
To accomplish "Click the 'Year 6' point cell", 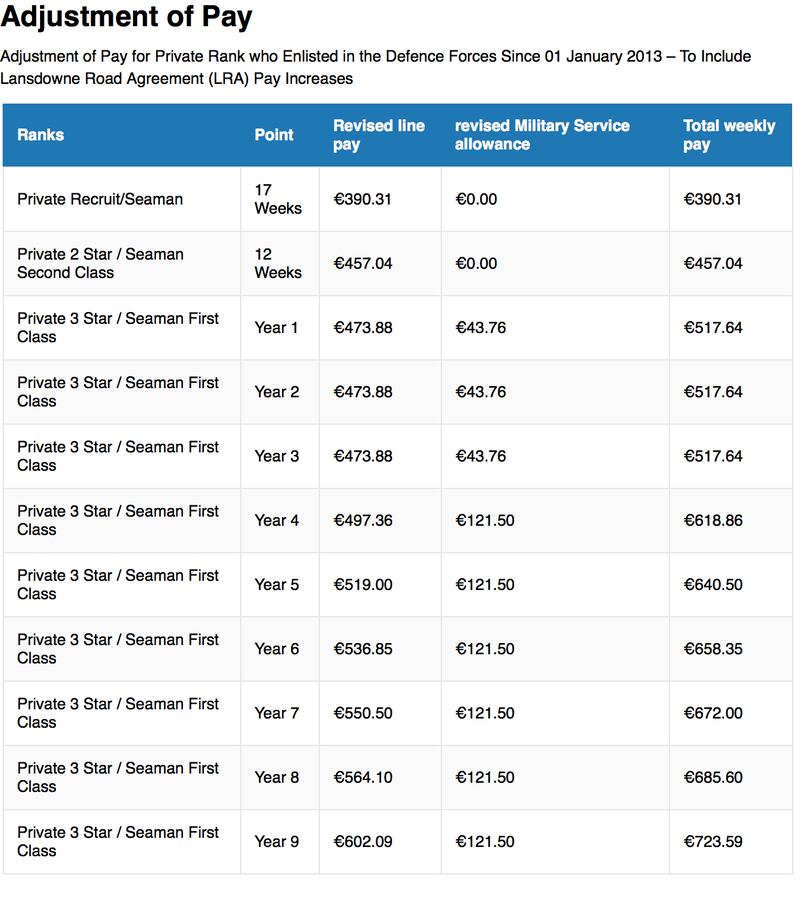I will click(x=277, y=649).
